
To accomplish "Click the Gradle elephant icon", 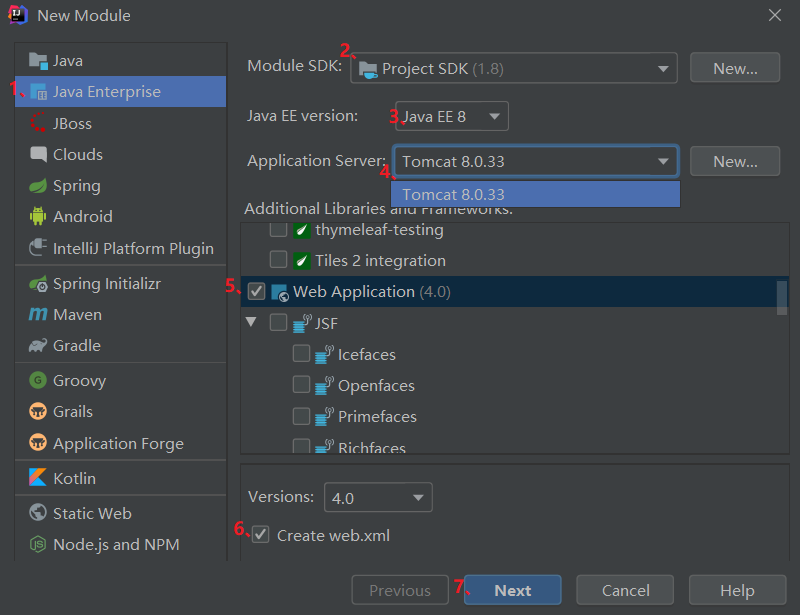I will (38, 346).
